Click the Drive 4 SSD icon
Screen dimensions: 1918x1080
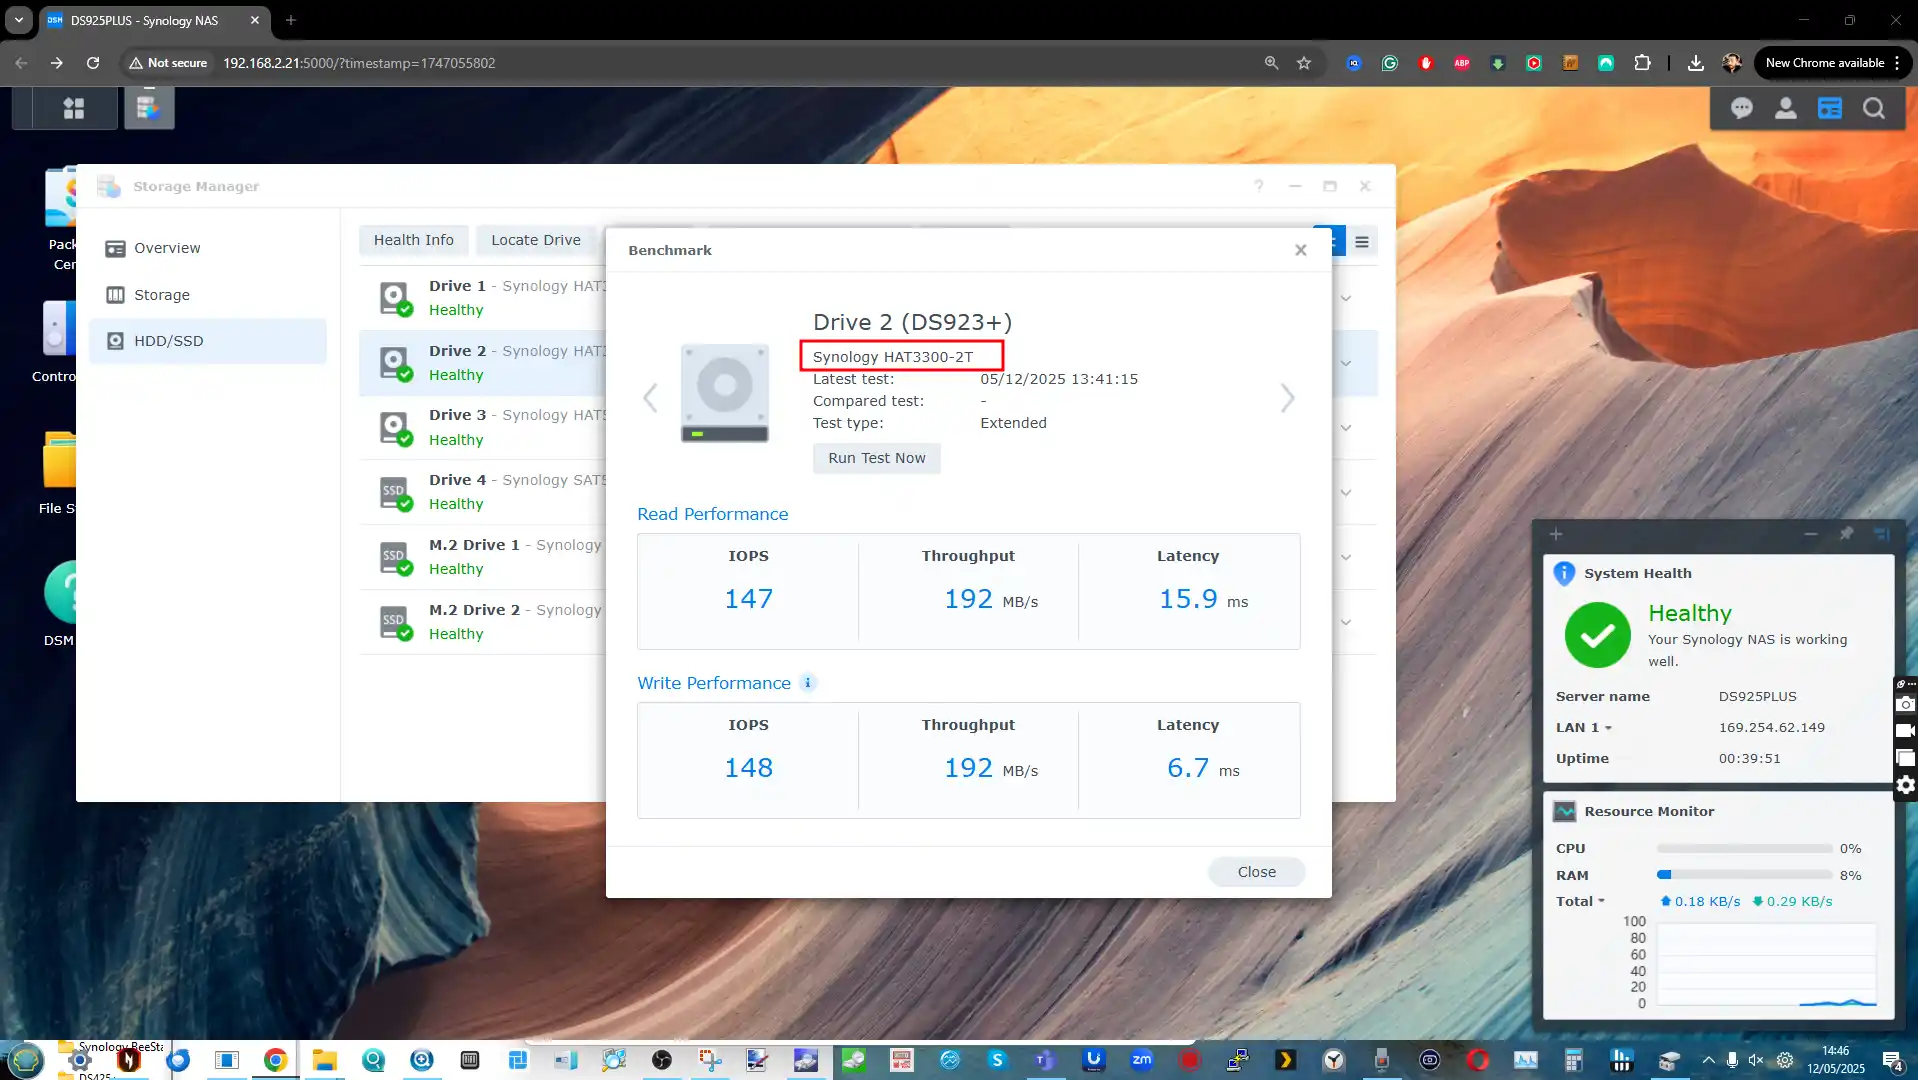tap(395, 493)
